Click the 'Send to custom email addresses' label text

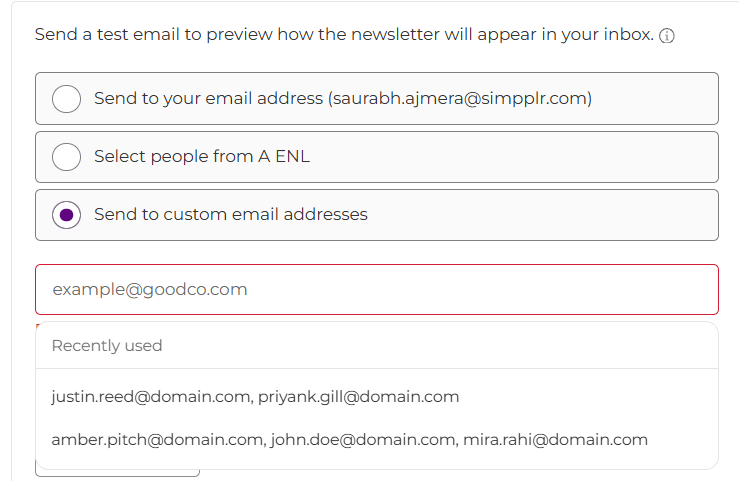coord(231,214)
